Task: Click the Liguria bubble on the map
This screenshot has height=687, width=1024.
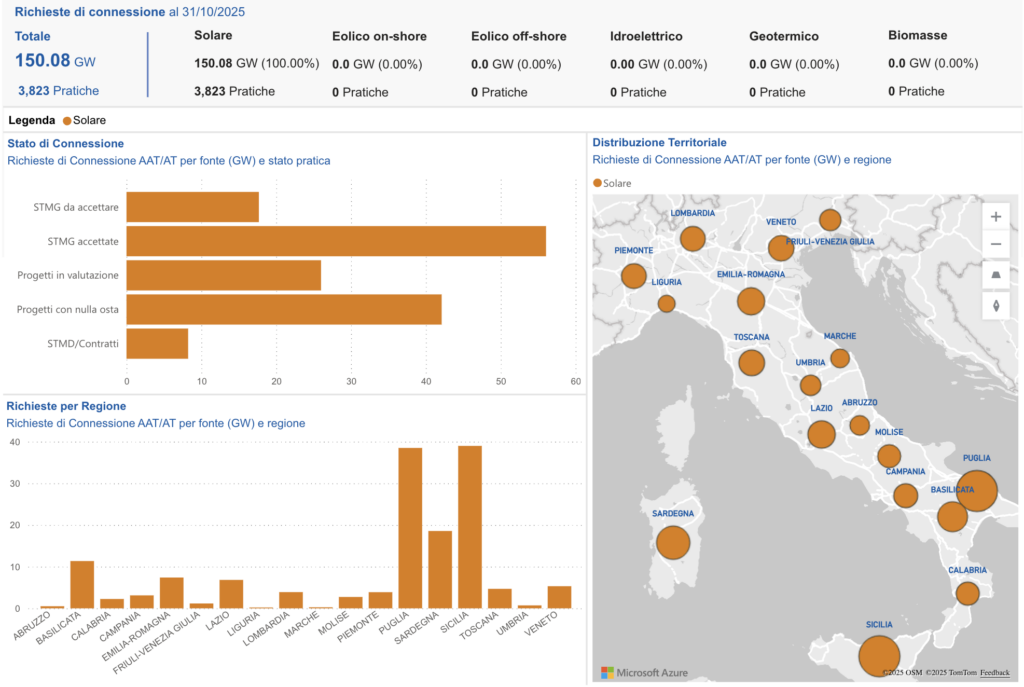Action: click(x=666, y=303)
